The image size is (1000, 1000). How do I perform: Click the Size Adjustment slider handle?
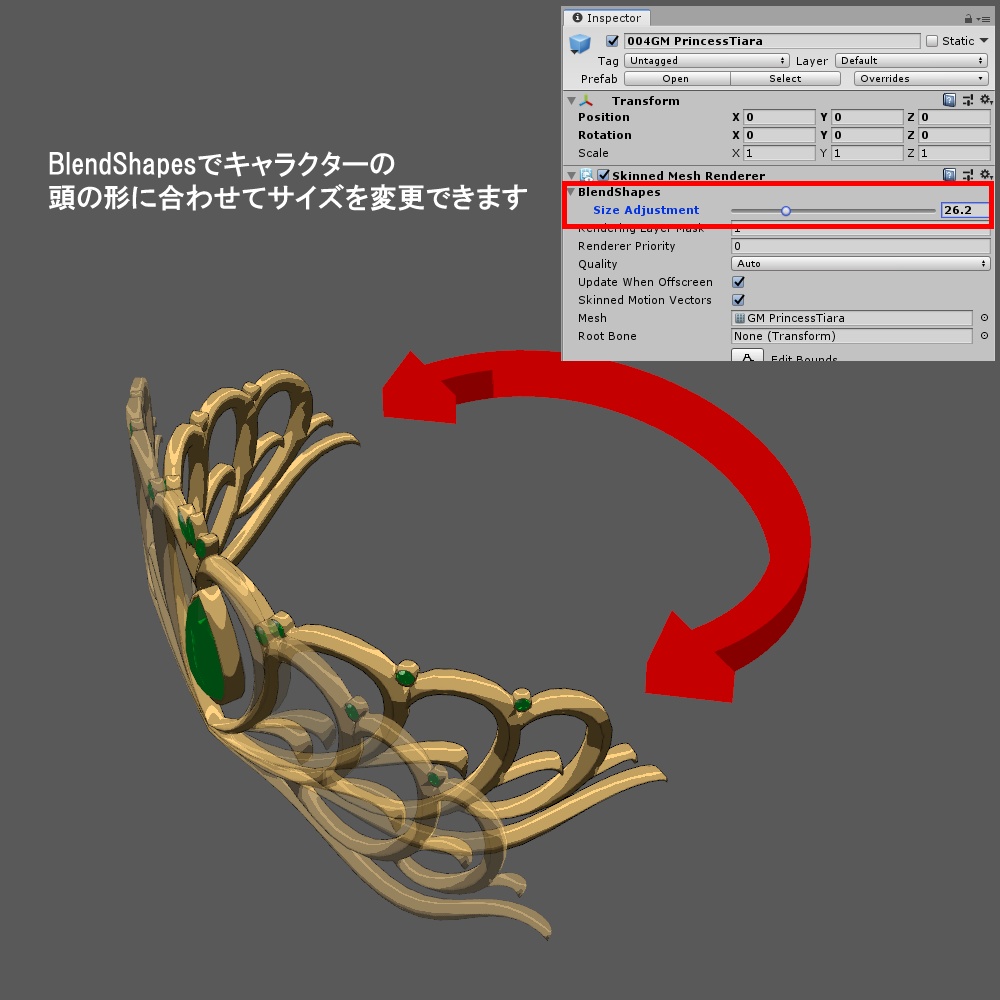[786, 210]
